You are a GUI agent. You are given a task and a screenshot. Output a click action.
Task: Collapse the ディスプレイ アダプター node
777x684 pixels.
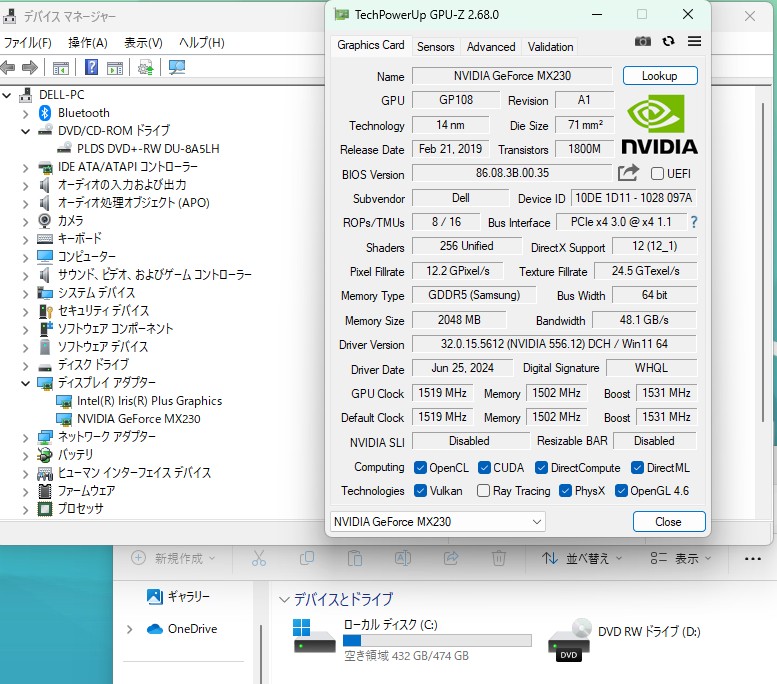point(25,383)
